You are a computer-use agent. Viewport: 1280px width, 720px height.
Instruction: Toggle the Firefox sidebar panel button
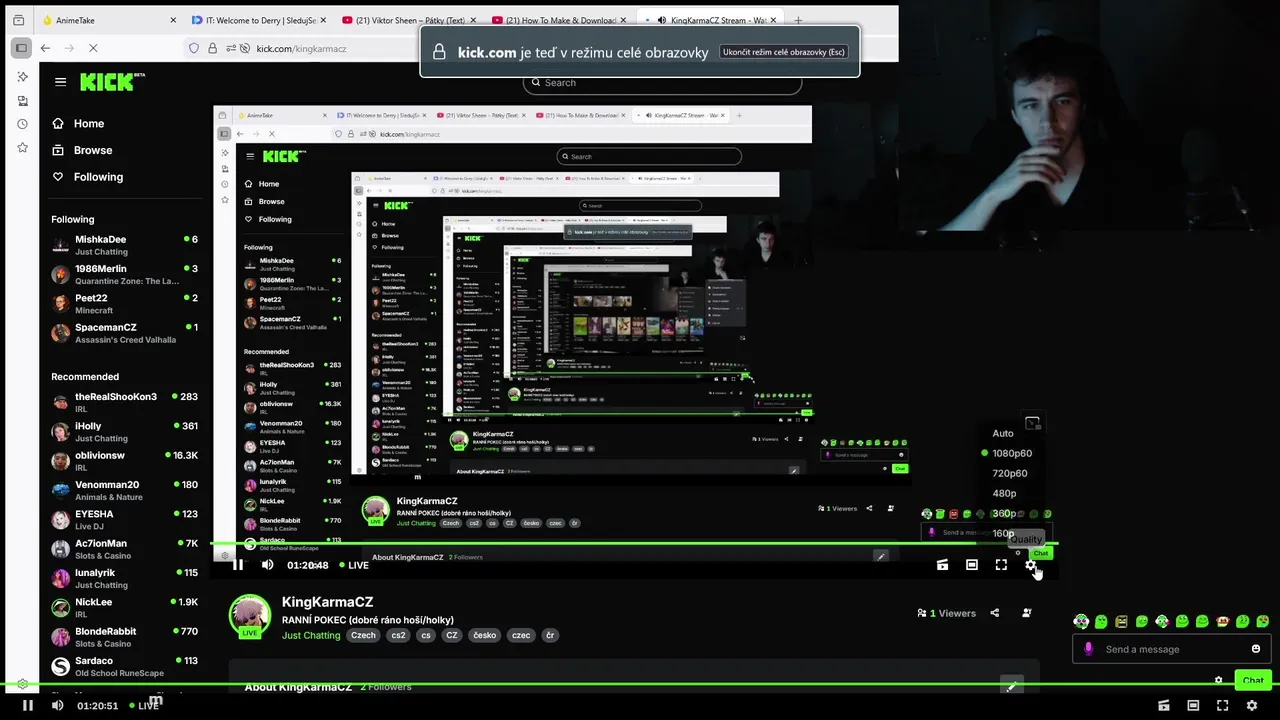(x=21, y=48)
